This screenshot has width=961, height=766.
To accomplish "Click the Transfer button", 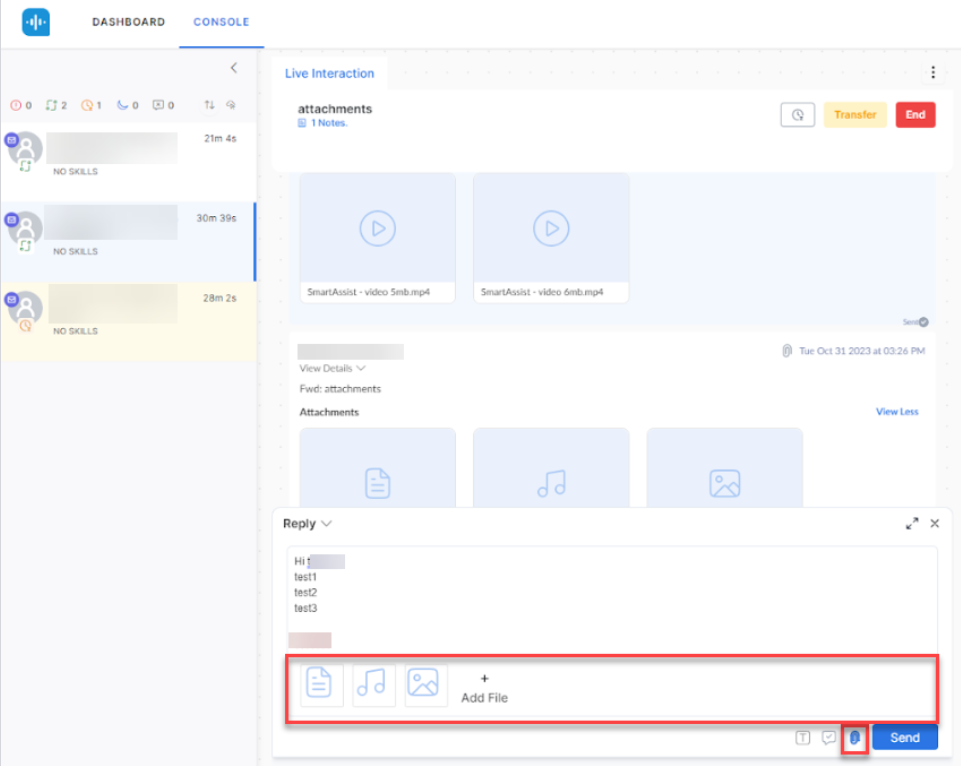I will [854, 115].
